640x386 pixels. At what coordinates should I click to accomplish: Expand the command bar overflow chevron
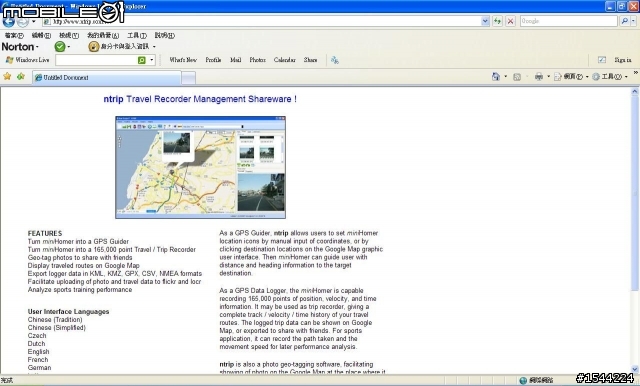point(636,73)
